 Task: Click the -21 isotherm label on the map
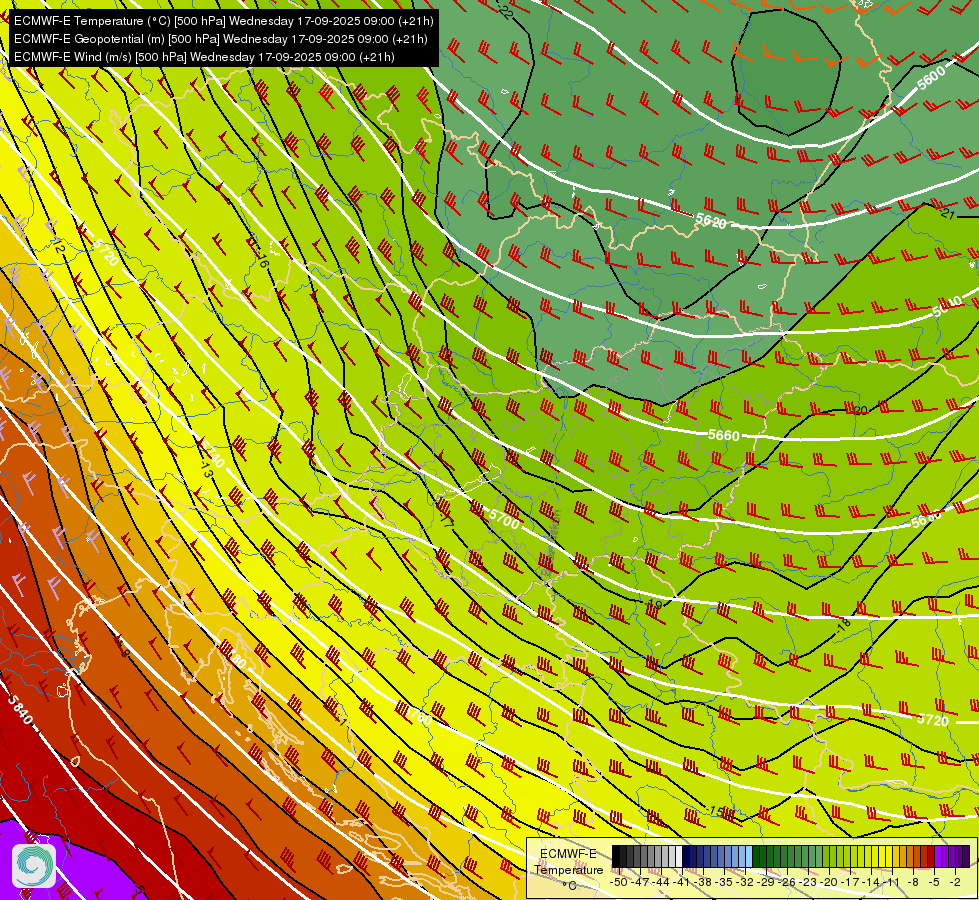948,213
